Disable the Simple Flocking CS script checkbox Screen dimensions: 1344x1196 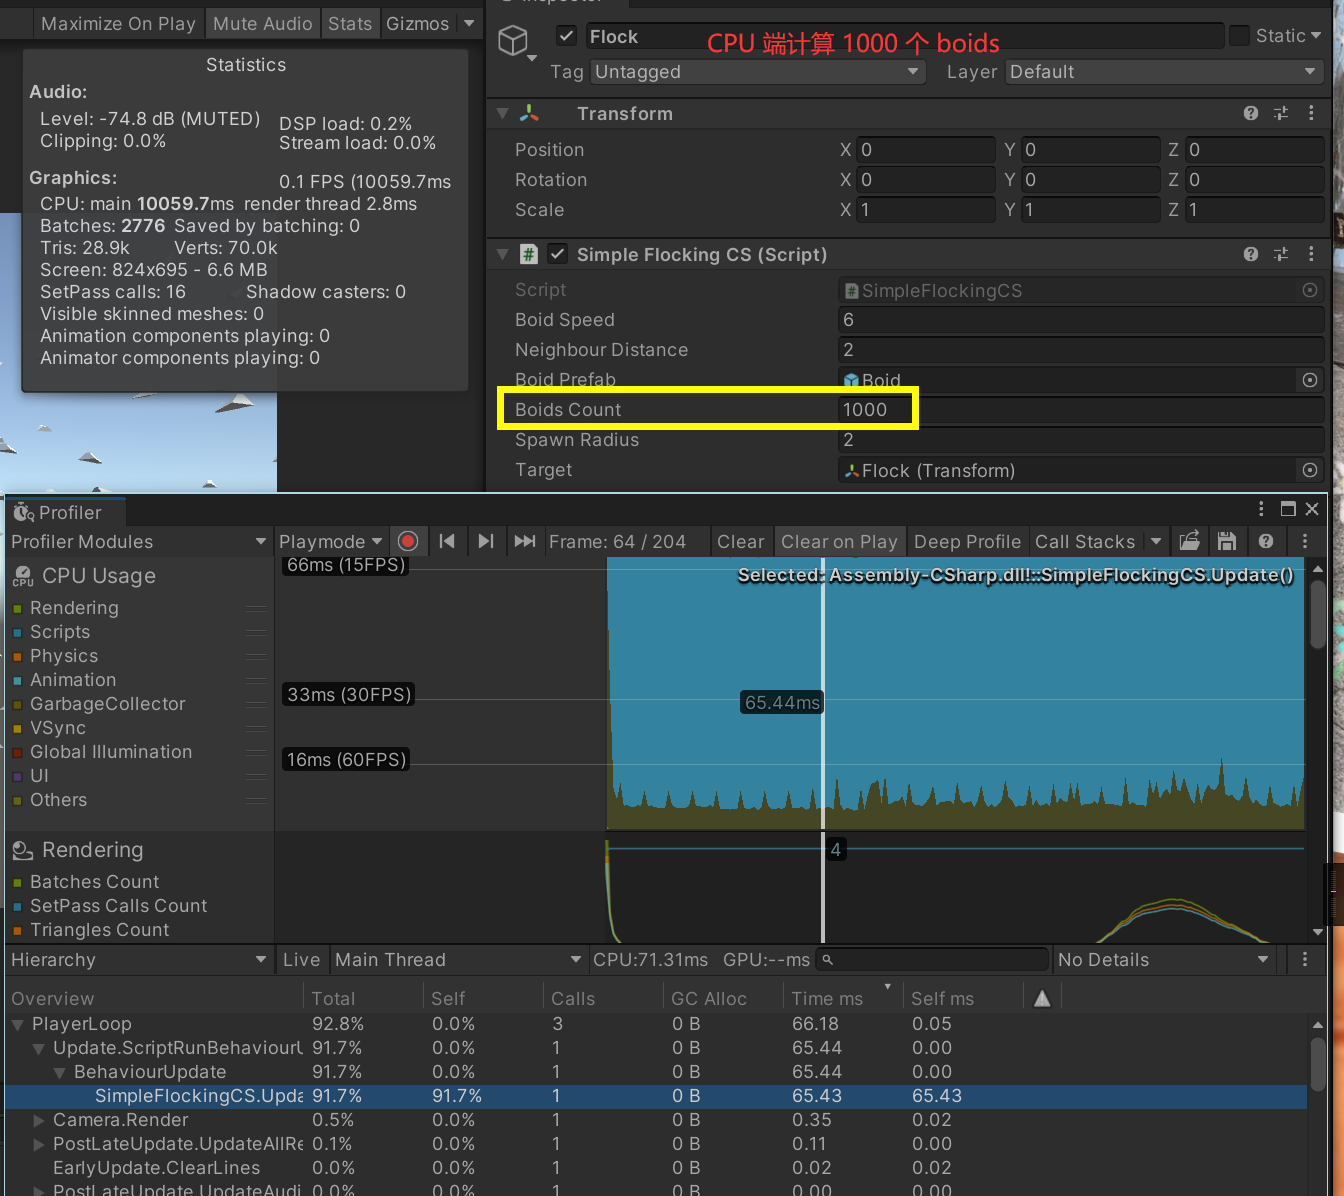(558, 254)
